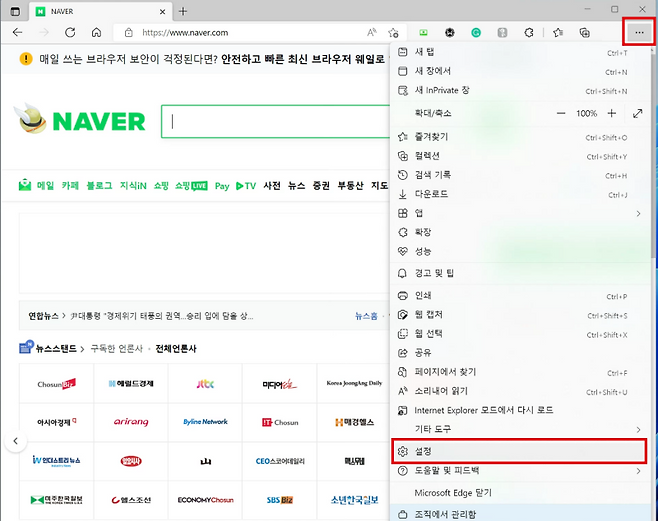Expand 도움말 및 피드백 submenu
Image resolution: width=658 pixels, height=521 pixels.
(520, 471)
